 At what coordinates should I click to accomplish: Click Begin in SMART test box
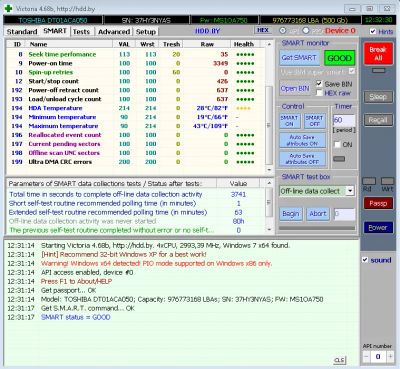[x=291, y=214]
